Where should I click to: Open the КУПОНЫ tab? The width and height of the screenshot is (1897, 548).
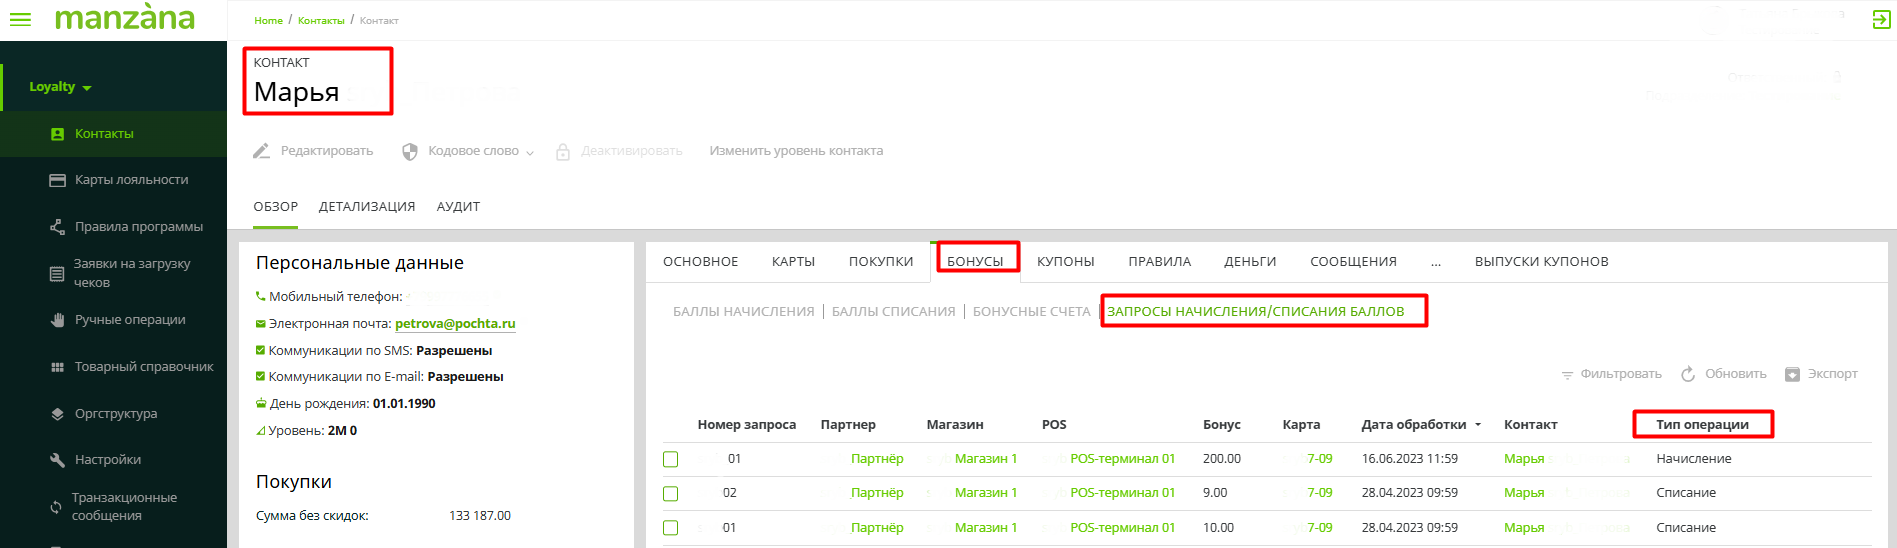pyautogui.click(x=1065, y=262)
